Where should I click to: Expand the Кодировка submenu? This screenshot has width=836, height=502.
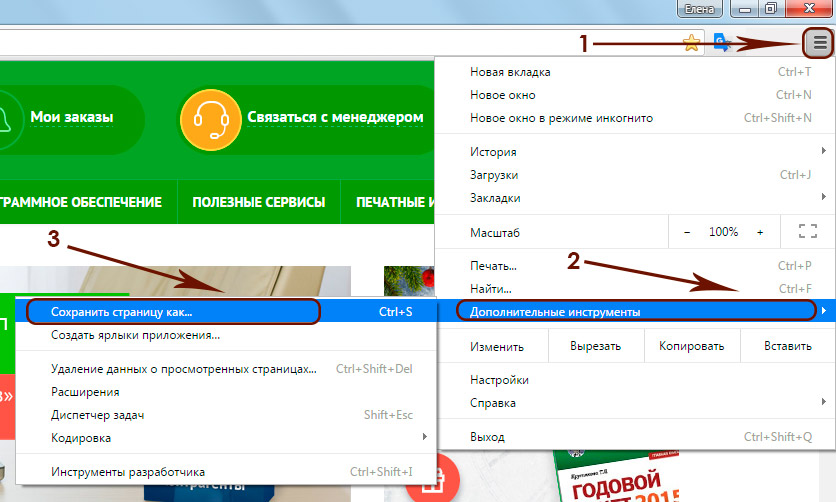click(82, 438)
